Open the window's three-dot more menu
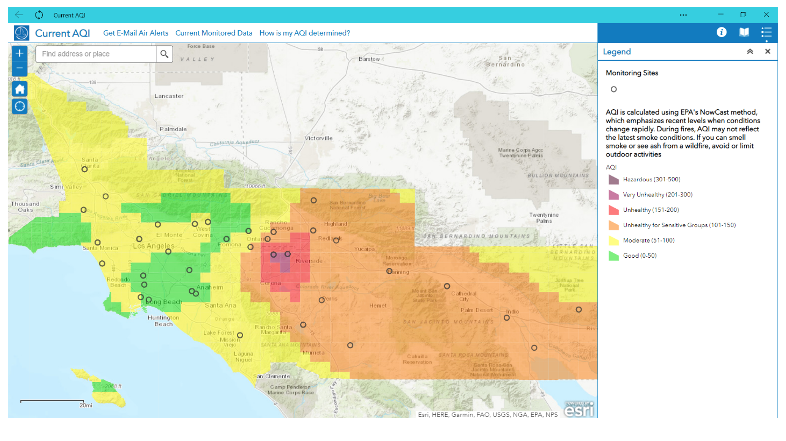Image resolution: width=786 pixels, height=441 pixels. click(683, 15)
